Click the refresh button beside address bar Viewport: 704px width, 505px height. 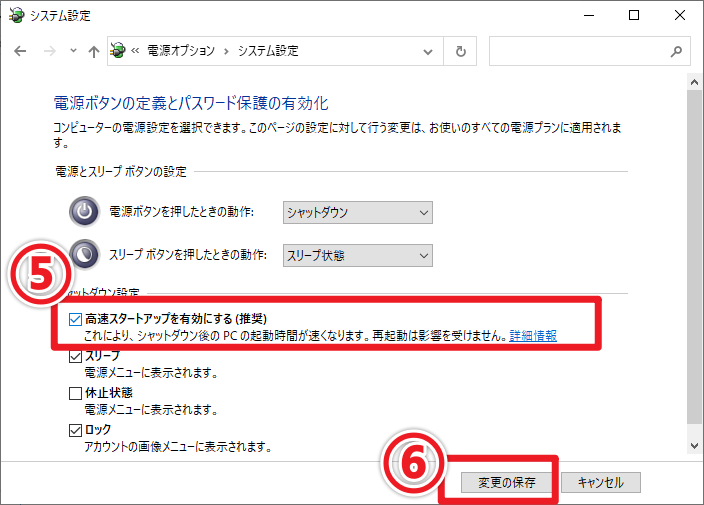pyautogui.click(x=460, y=51)
